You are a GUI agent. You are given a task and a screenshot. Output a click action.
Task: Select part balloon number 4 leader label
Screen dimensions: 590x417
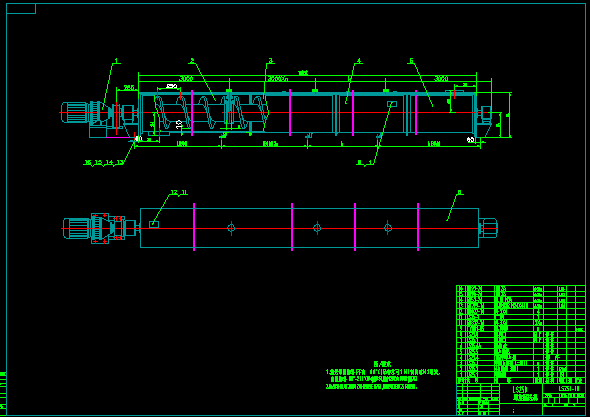tap(359, 61)
